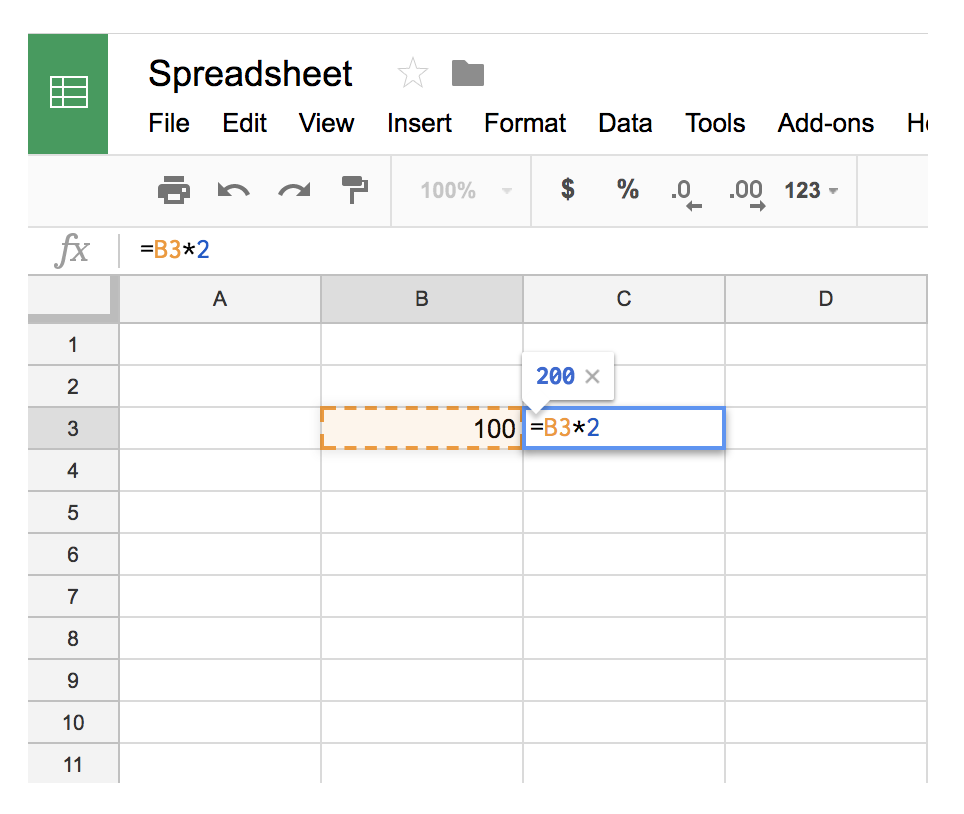Click the print icon
Image resolution: width=964 pixels, height=814 pixels.
point(174,190)
